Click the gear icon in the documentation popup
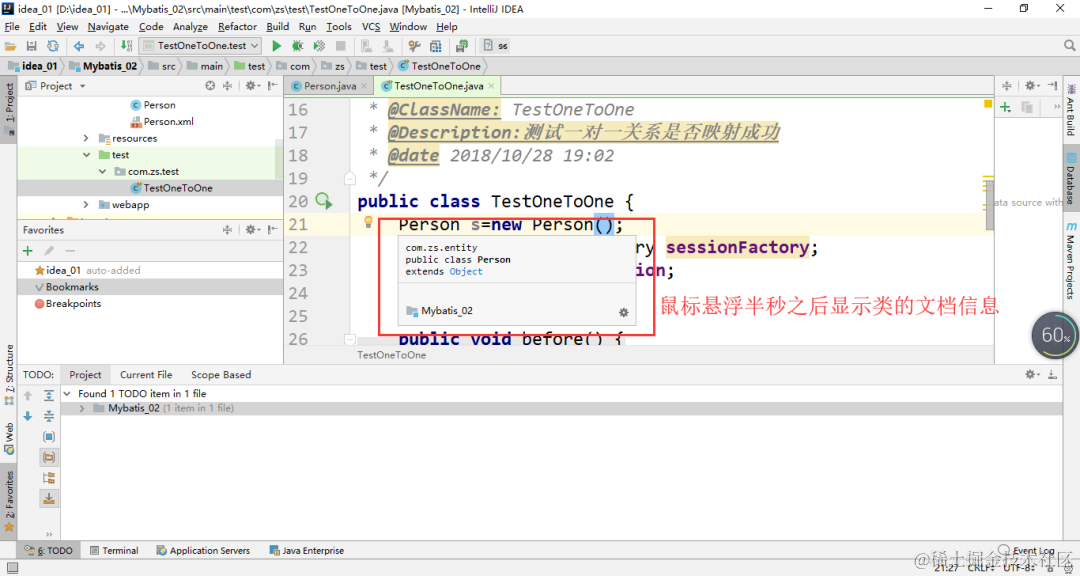Image resolution: width=1080 pixels, height=576 pixels. tap(623, 312)
